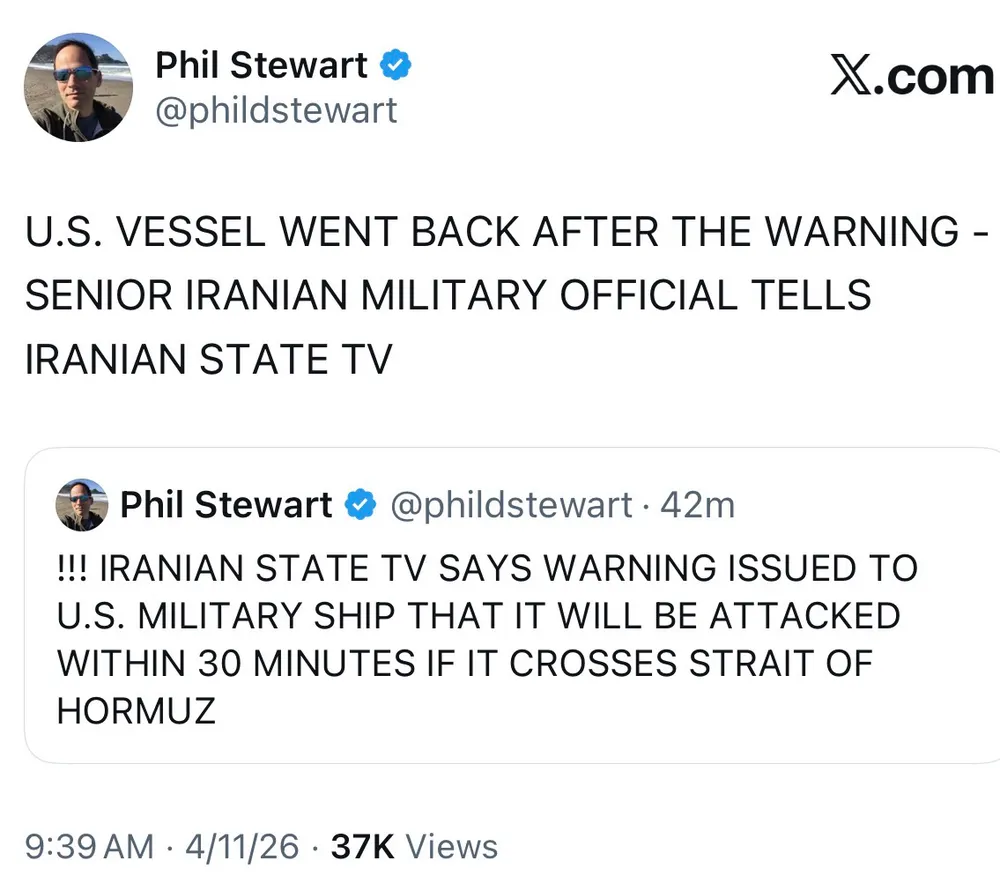1000x892 pixels.
Task: Click the "Views" label at the bottom
Action: (x=452, y=847)
